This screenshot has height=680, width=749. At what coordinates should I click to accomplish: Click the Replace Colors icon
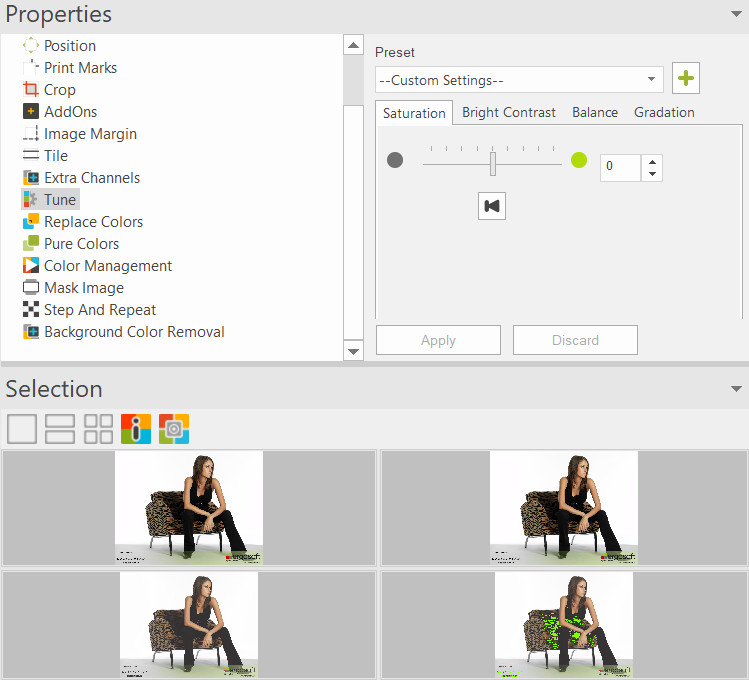(31, 222)
